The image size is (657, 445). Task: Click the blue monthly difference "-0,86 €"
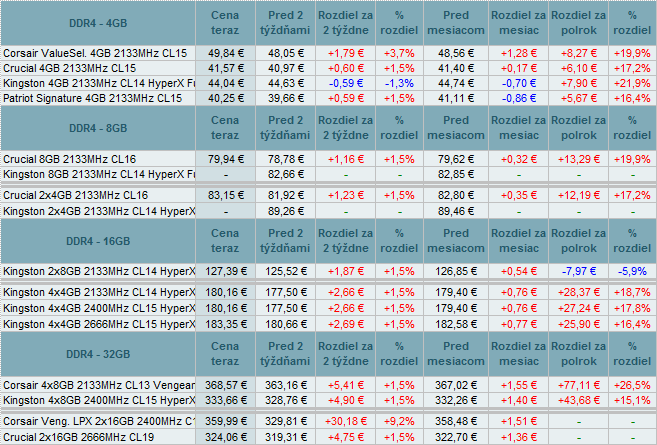(x=519, y=98)
